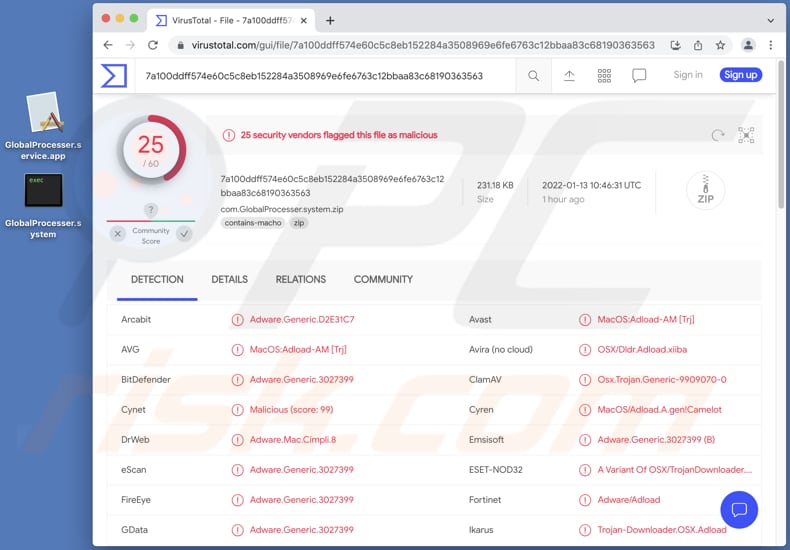The width and height of the screenshot is (790, 550).
Task: Expand the Chrome tab search chevron
Action: (x=770, y=20)
